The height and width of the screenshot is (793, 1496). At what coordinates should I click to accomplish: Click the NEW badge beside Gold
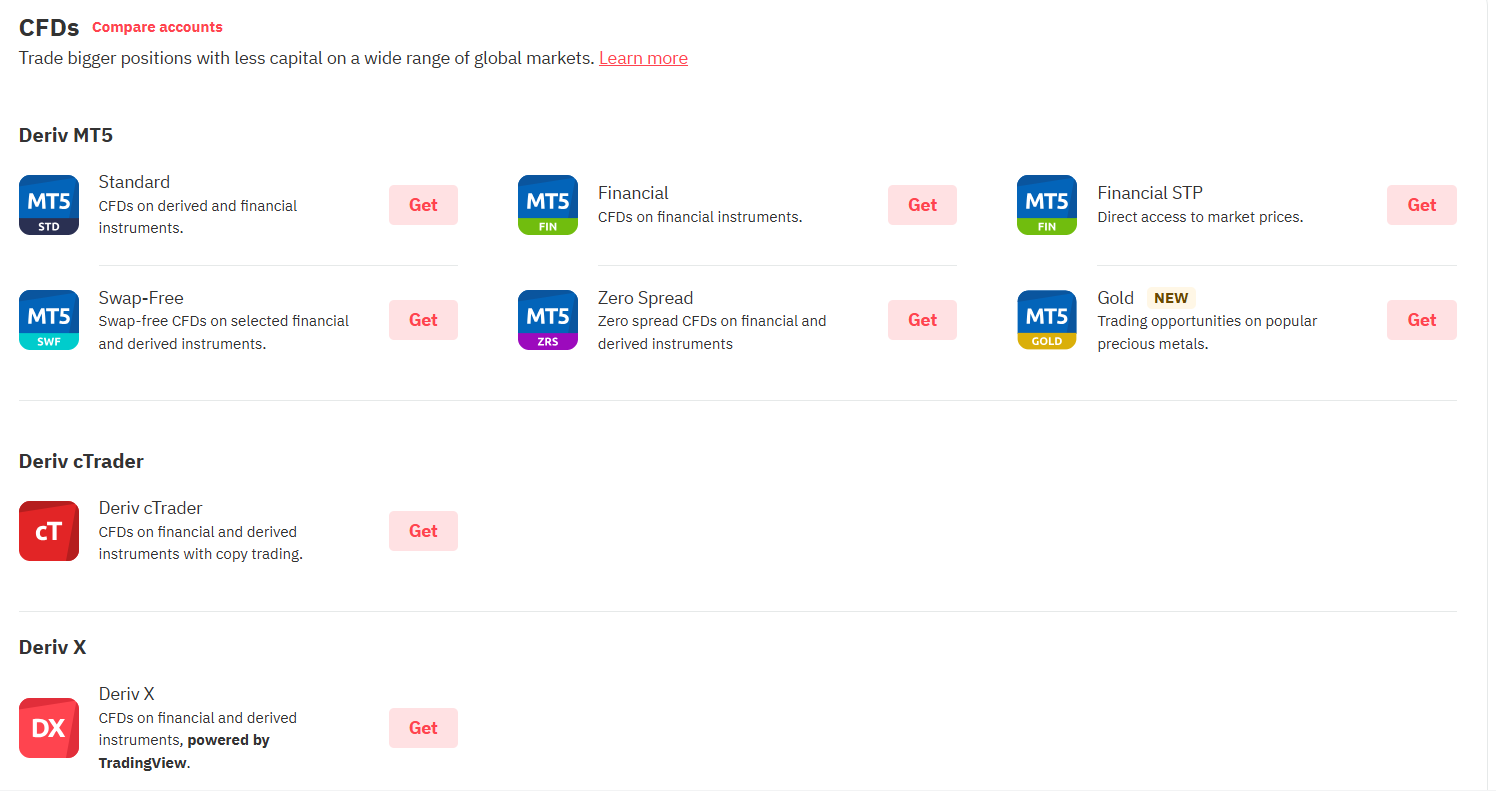click(1171, 298)
